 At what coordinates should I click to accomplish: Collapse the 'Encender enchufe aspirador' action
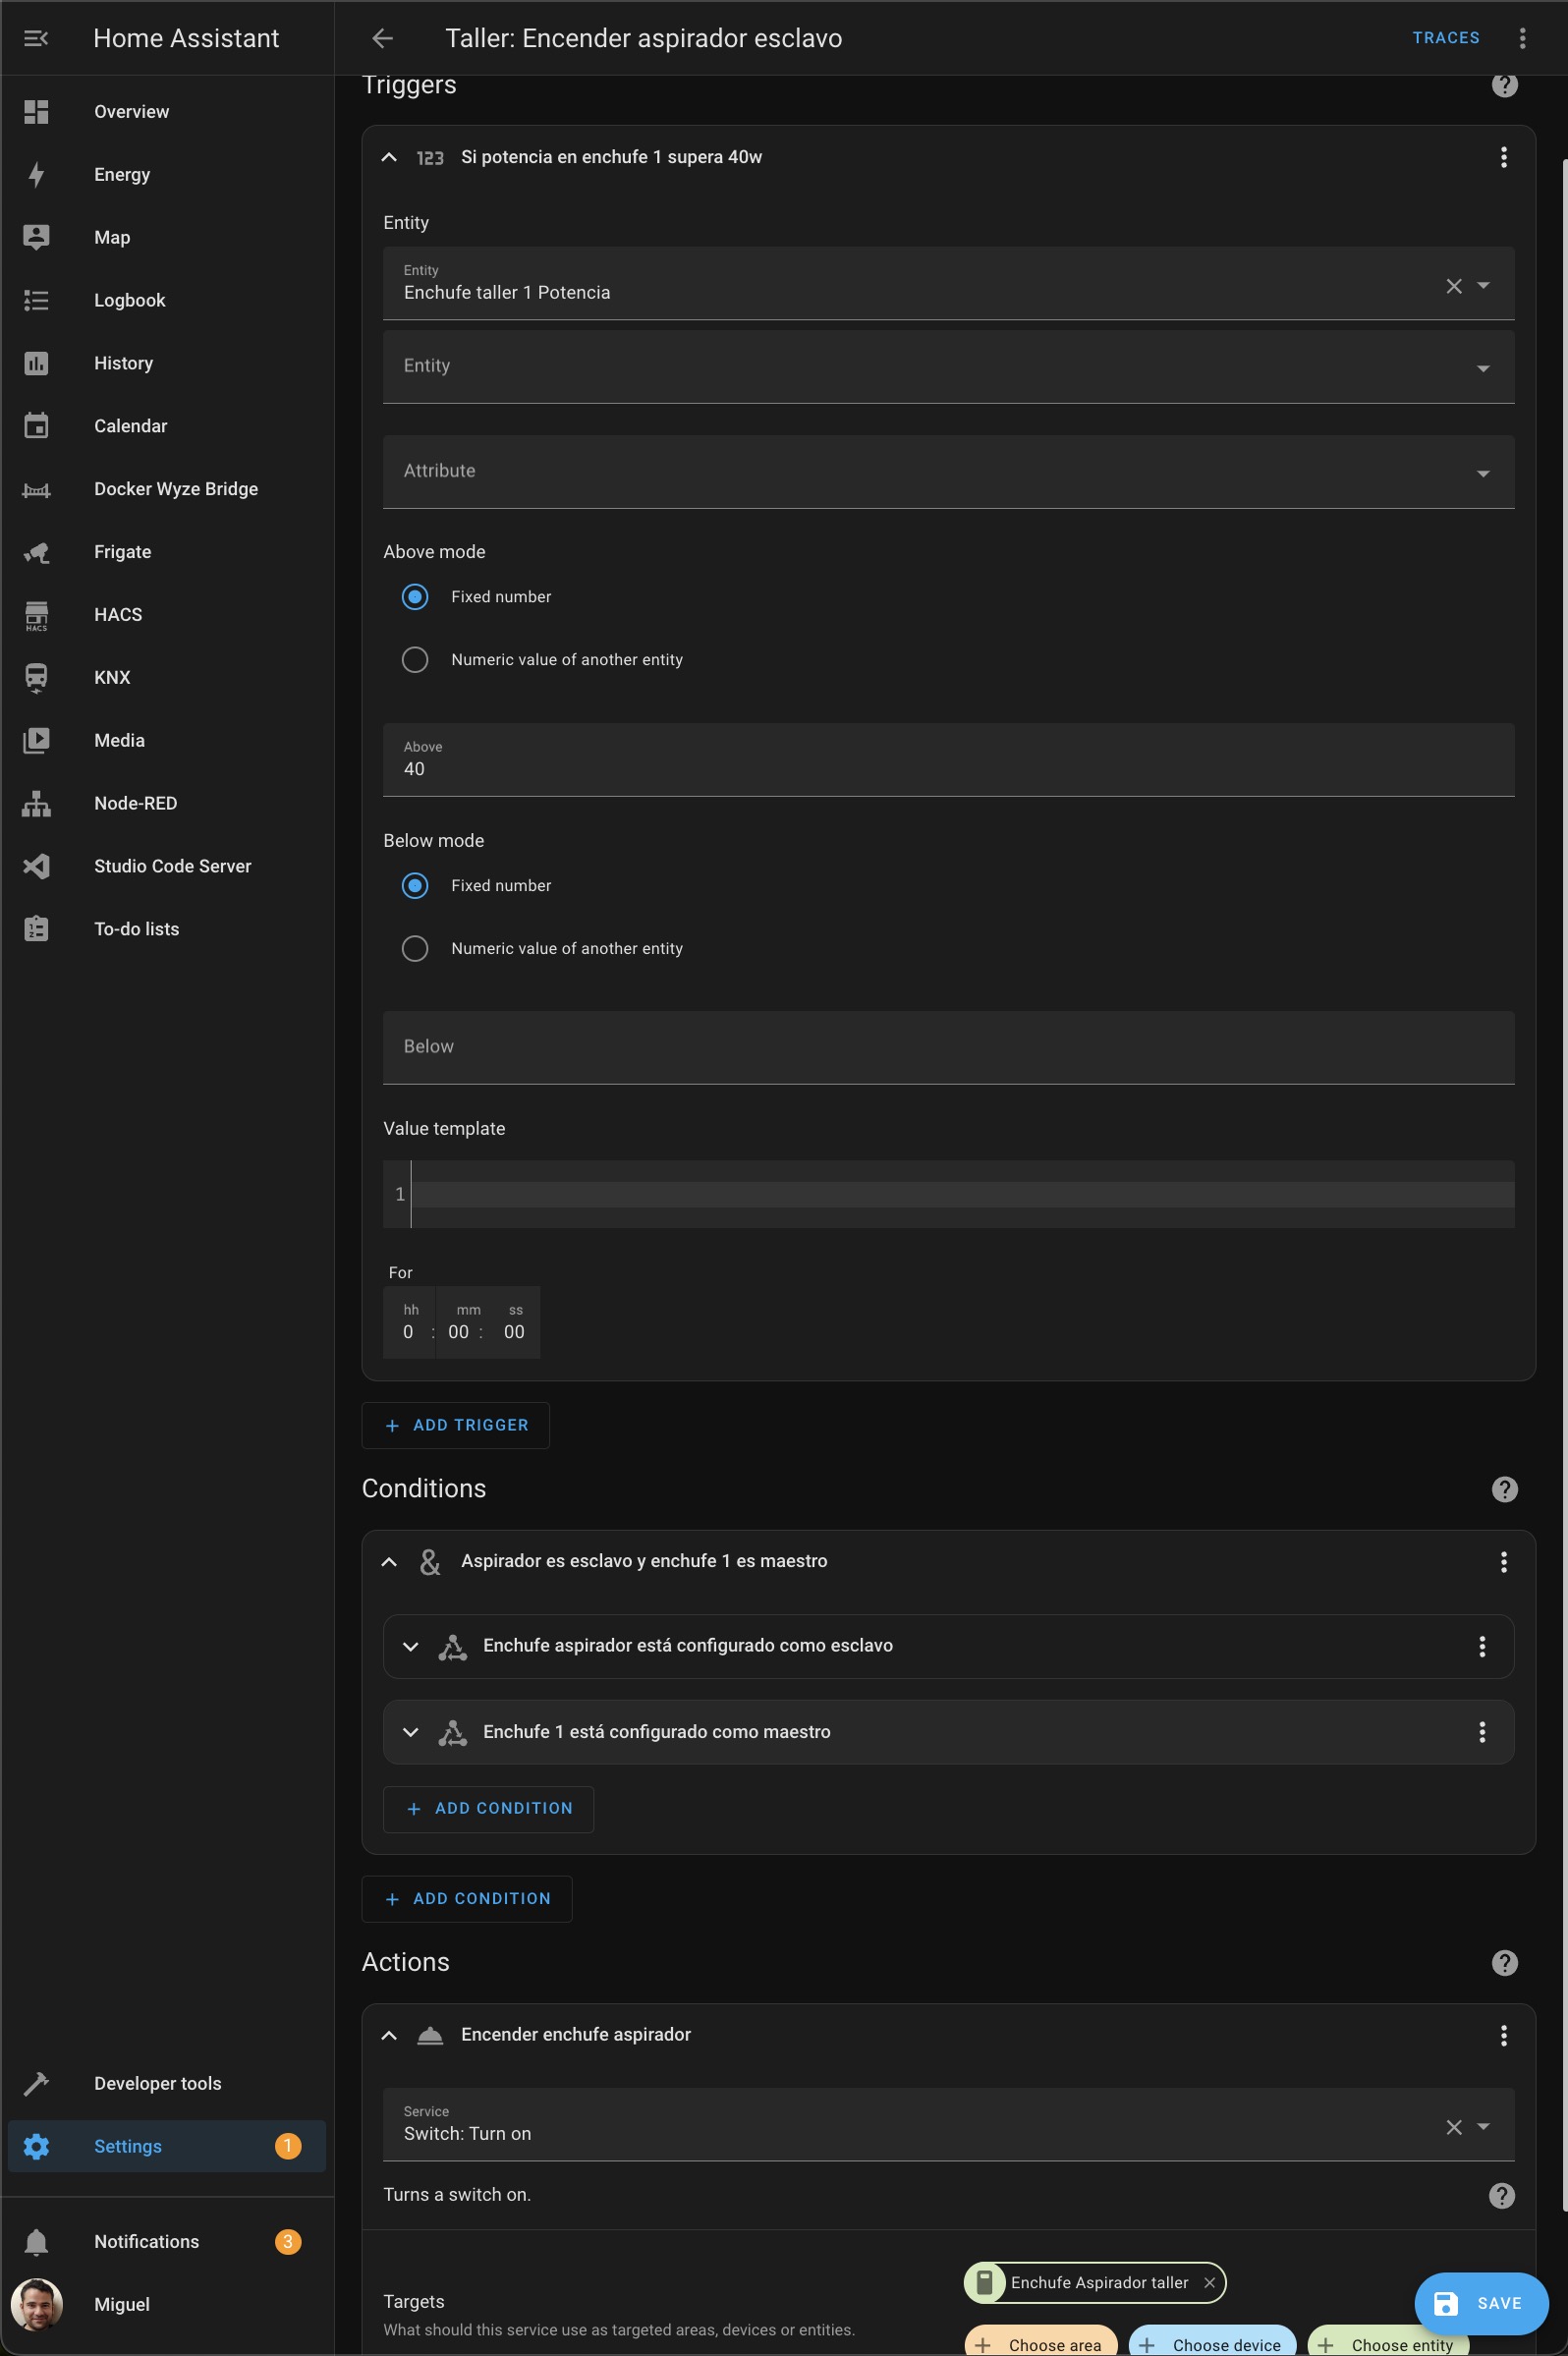[x=389, y=2035]
